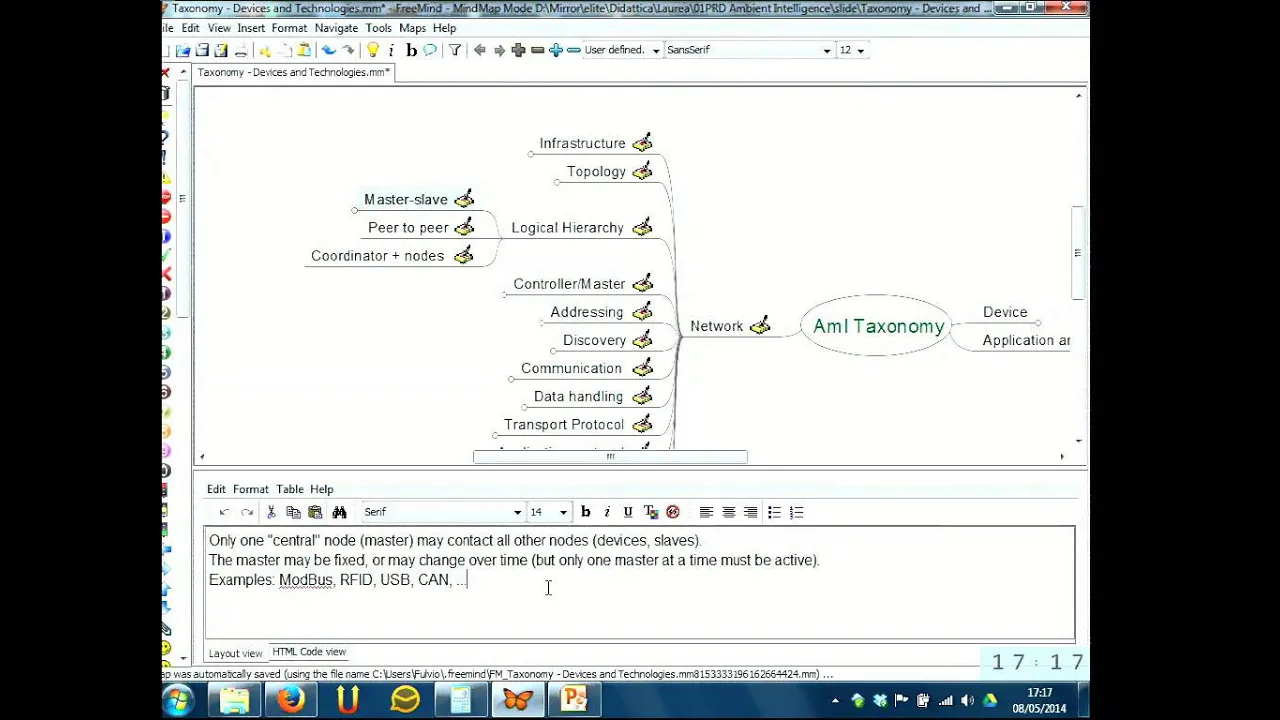Viewport: 1280px width, 720px height.
Task: Click the Redo arrow in main toolbar
Action: click(348, 50)
